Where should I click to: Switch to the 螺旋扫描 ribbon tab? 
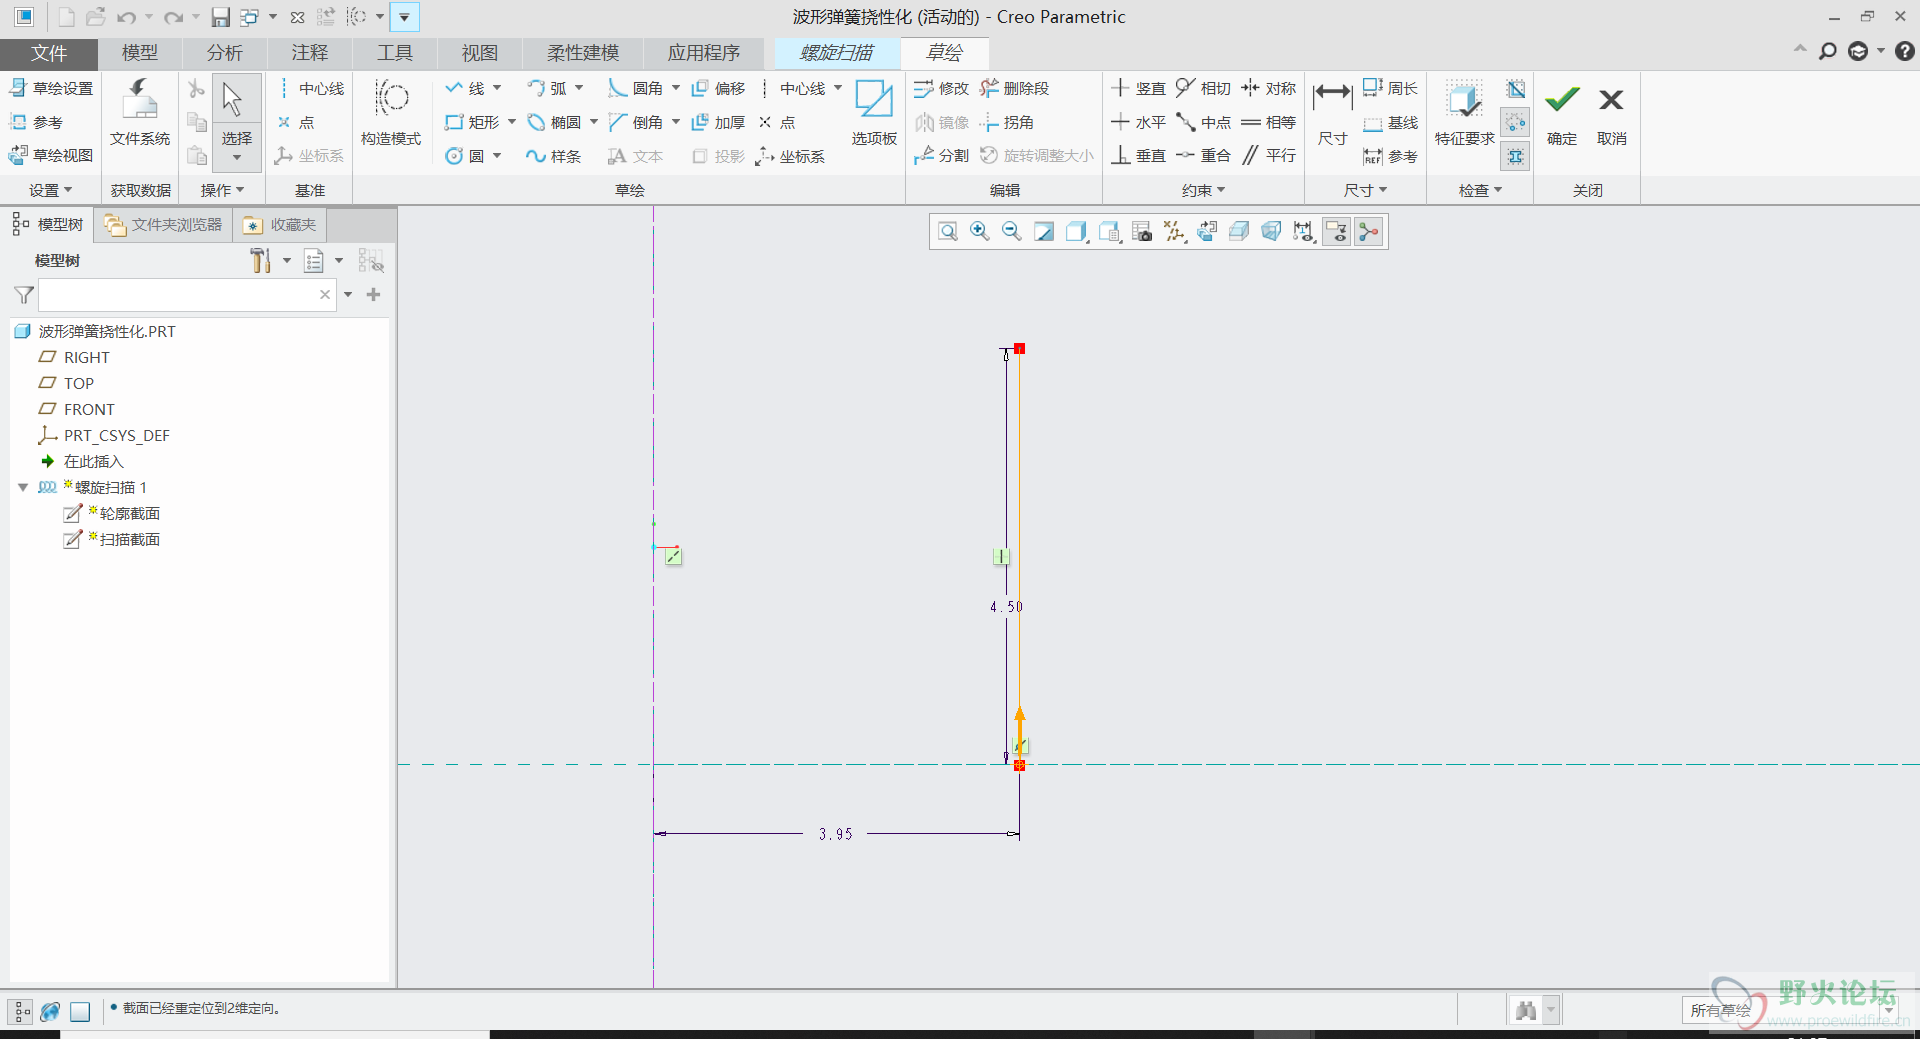coord(837,53)
